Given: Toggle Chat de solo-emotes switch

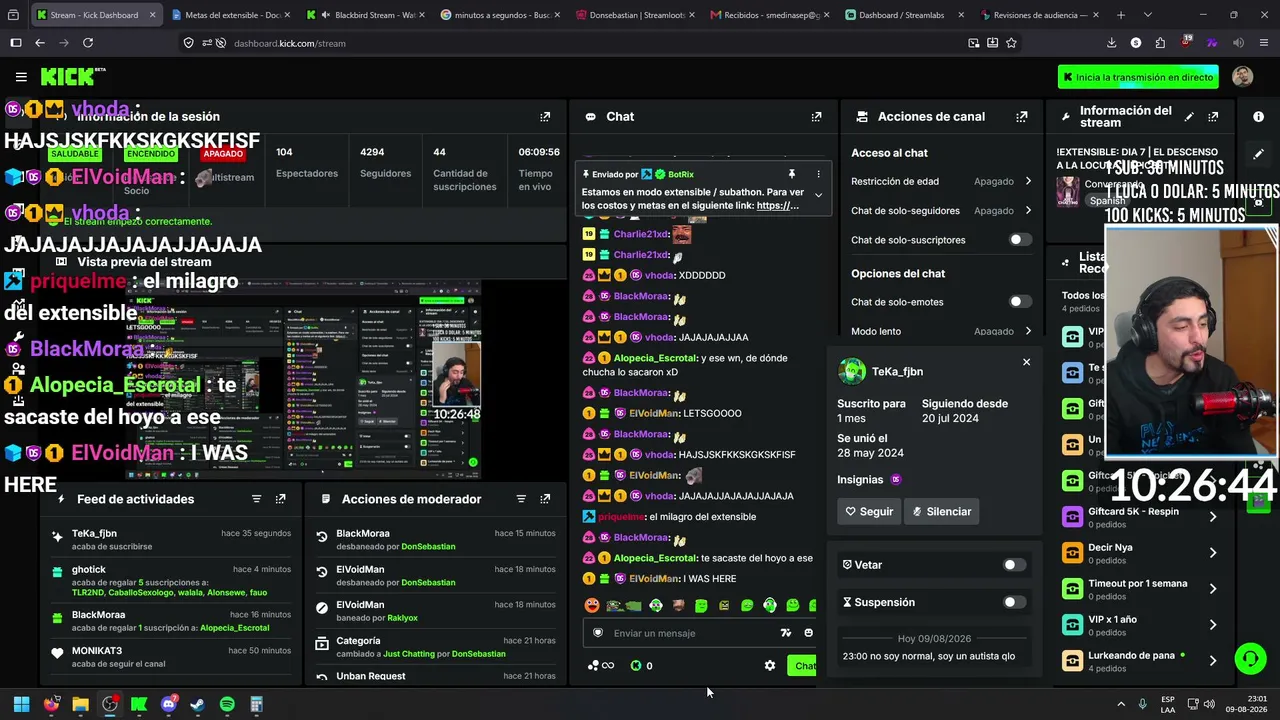Looking at the screenshot, I should 1019,302.
